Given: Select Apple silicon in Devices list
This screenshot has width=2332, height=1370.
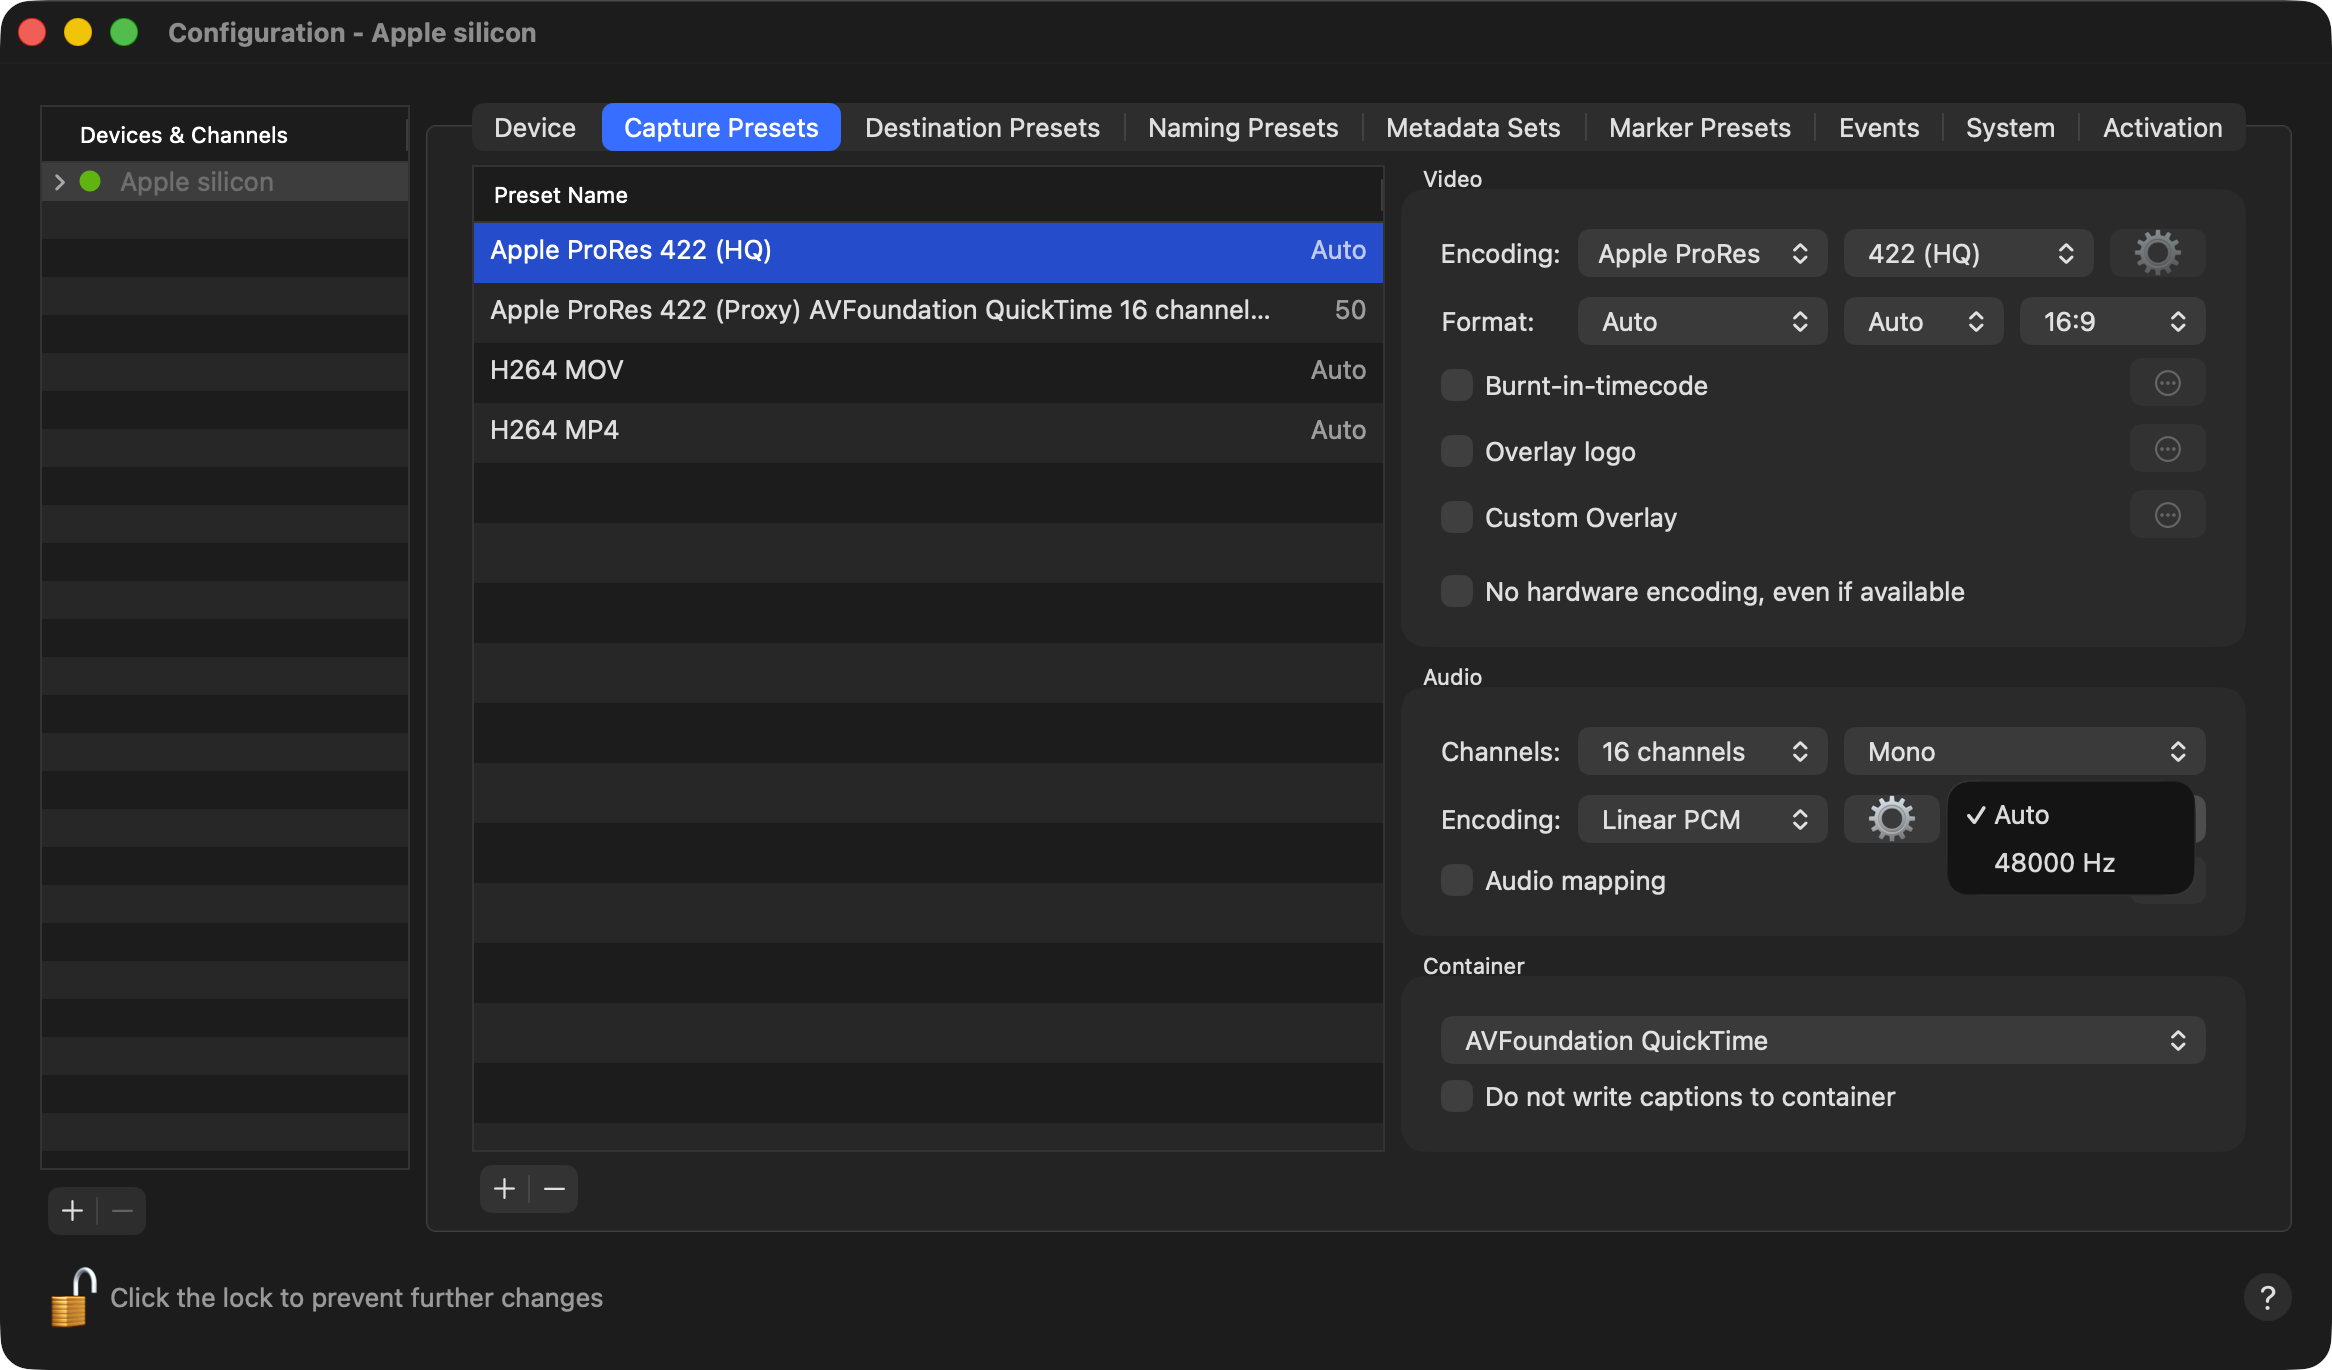Looking at the screenshot, I should tap(225, 181).
